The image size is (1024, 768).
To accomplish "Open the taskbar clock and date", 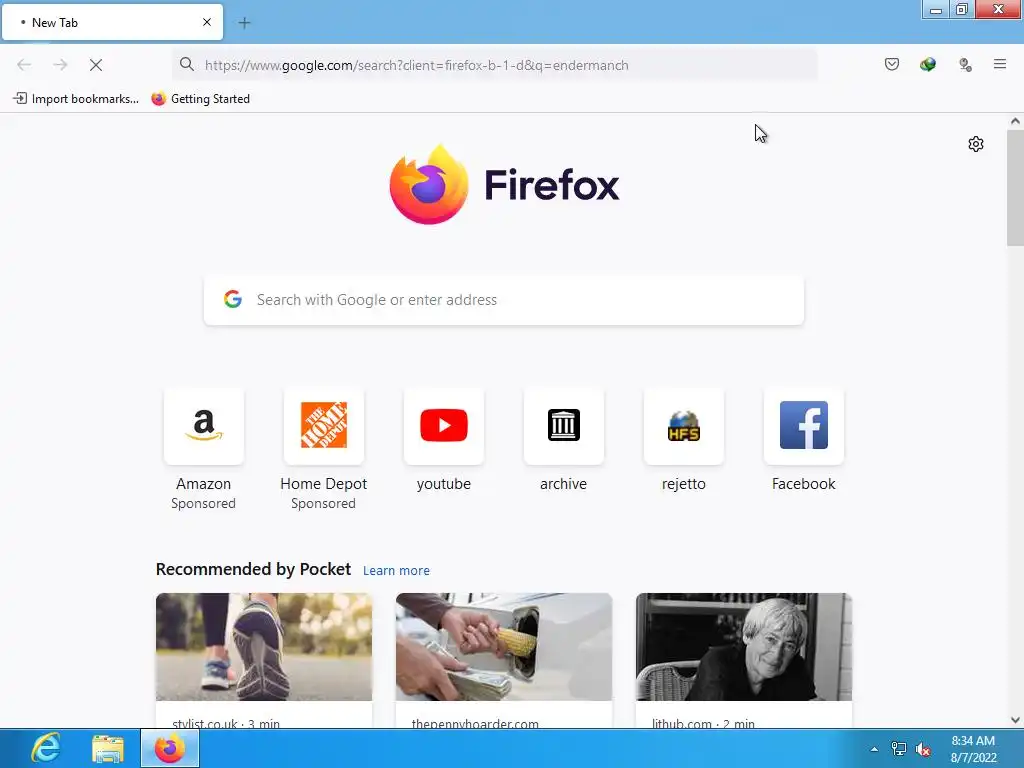I will pyautogui.click(x=973, y=749).
